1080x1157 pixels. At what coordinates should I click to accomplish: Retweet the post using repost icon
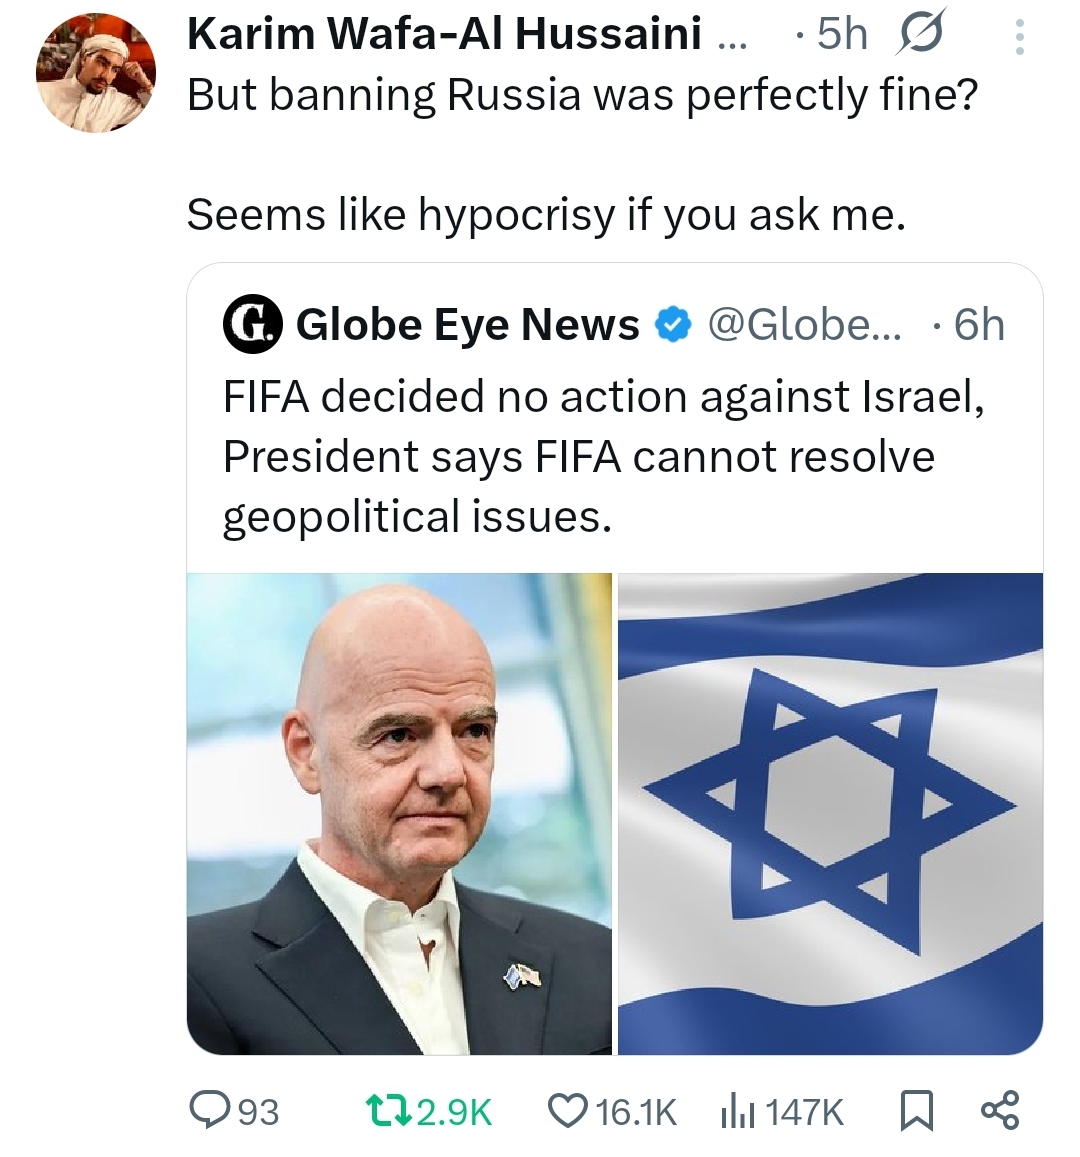click(x=383, y=1110)
